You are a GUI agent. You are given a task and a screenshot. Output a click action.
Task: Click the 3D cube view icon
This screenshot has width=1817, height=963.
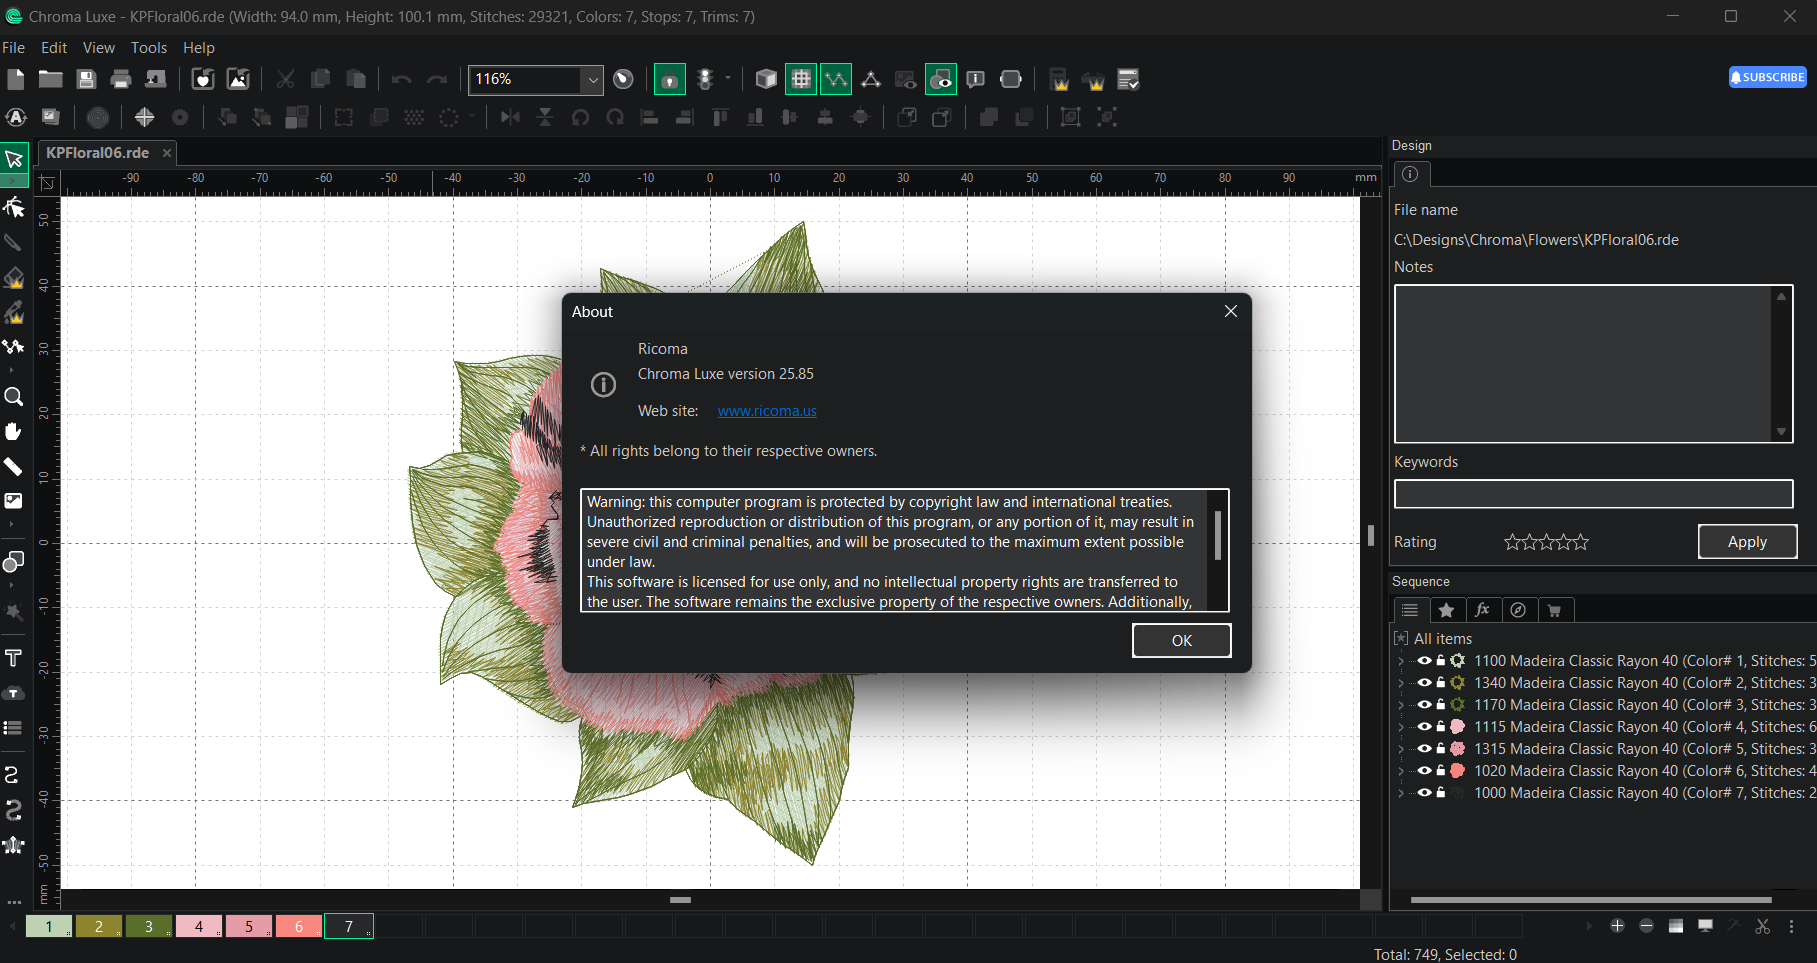(766, 79)
